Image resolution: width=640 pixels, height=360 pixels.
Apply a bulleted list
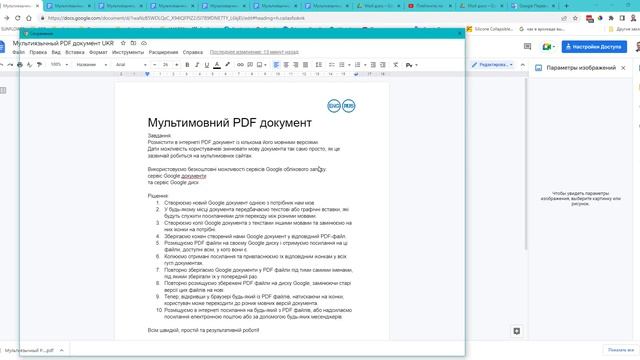point(342,64)
